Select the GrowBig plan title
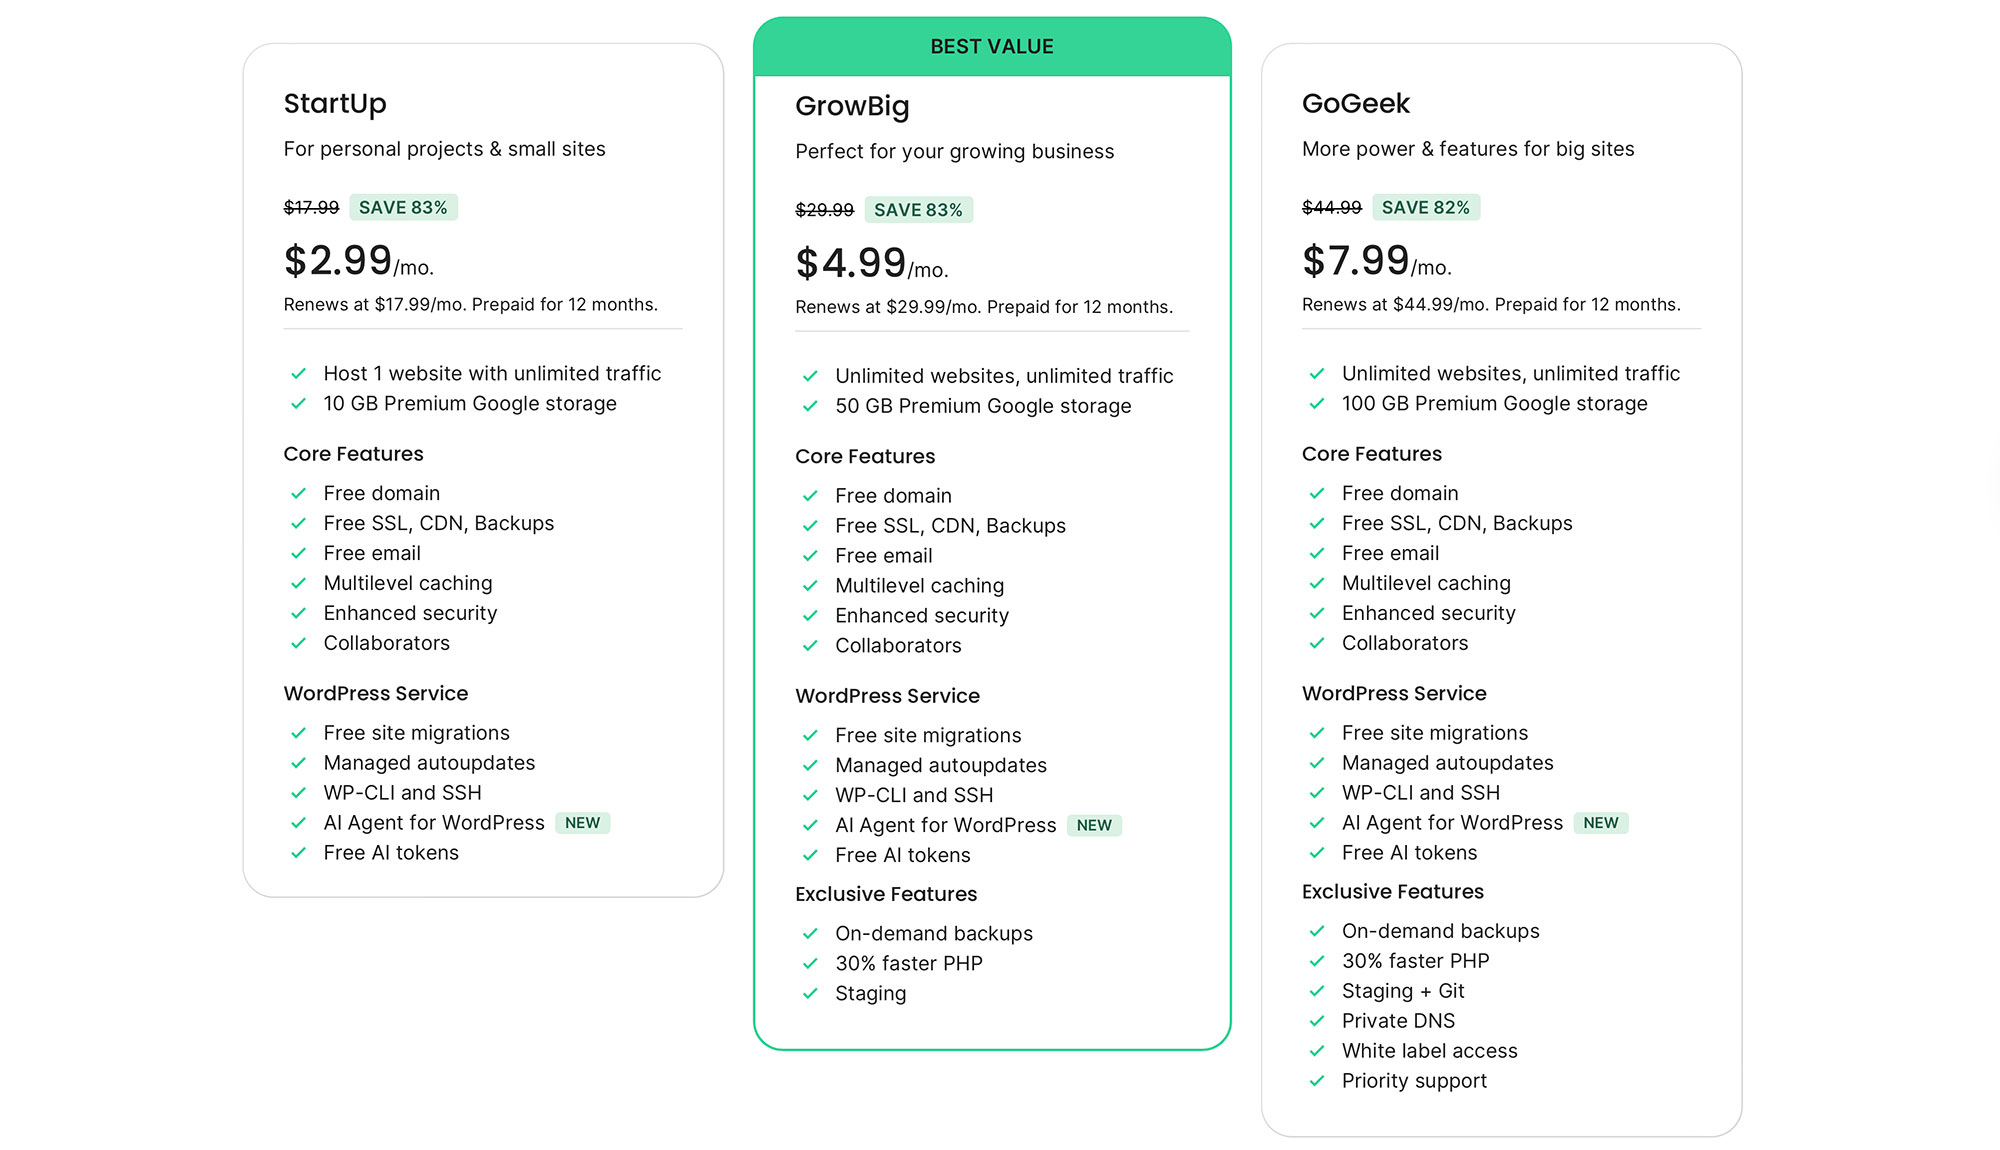The height and width of the screenshot is (1150, 2000). 852,106
